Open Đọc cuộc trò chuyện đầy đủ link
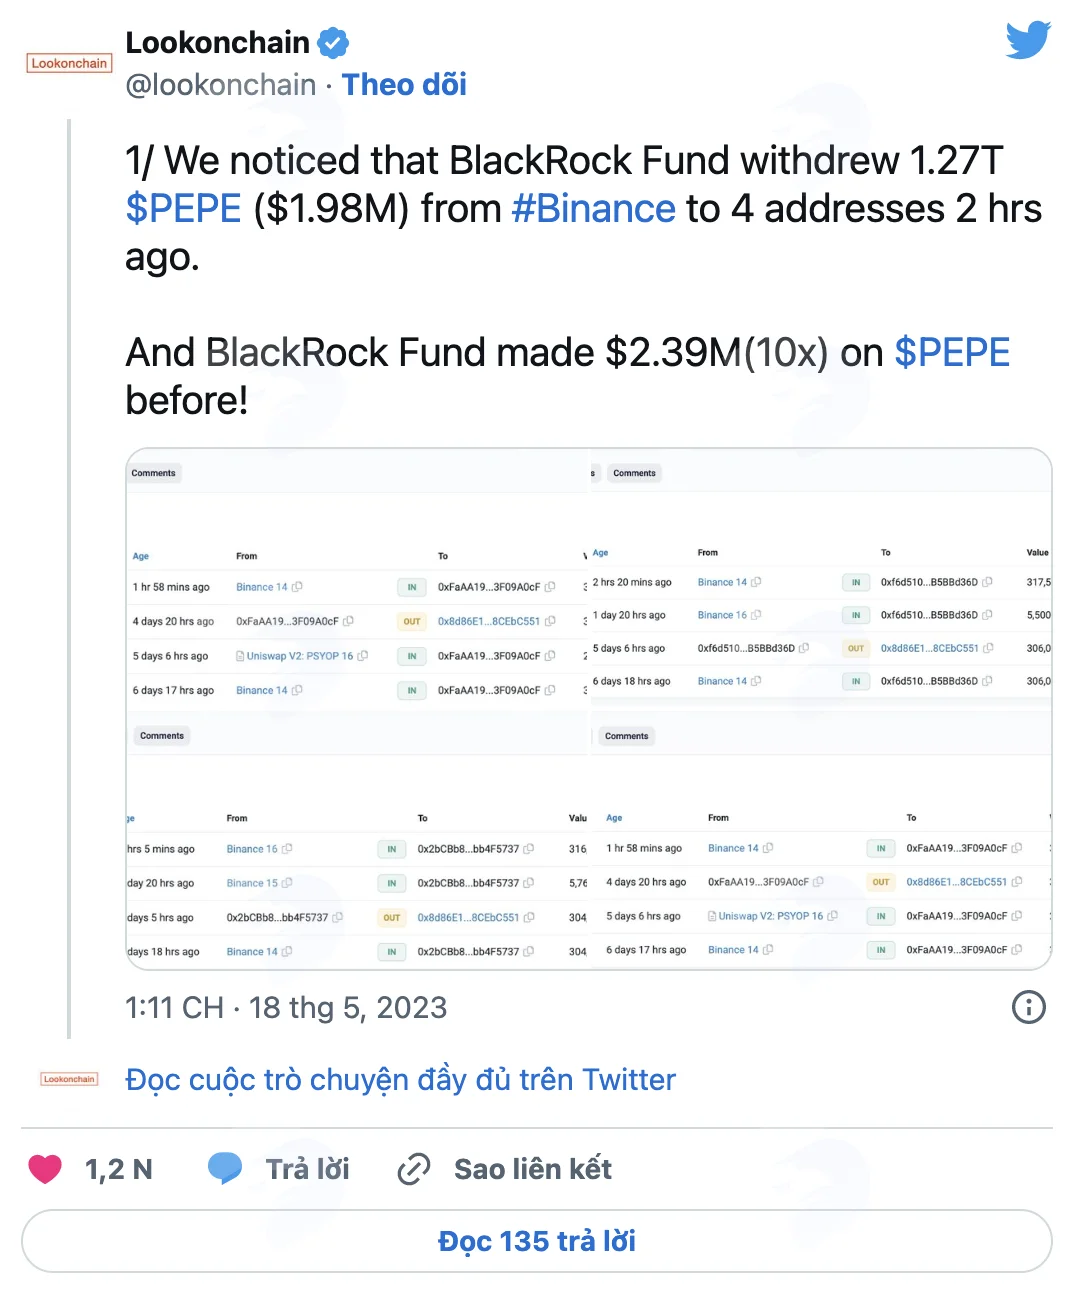 400,1080
